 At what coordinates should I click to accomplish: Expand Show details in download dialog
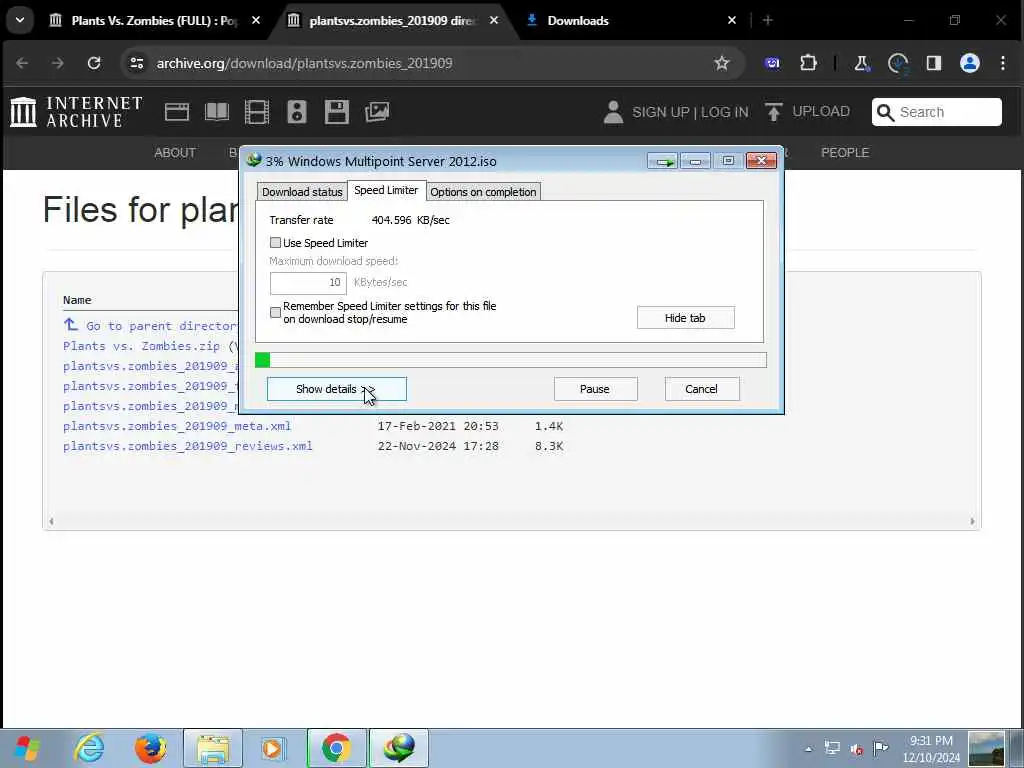pos(336,389)
